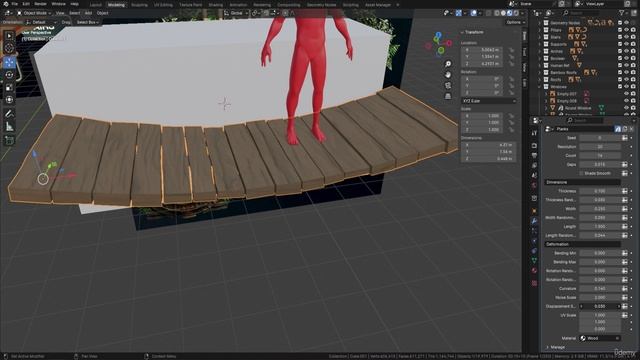The height and width of the screenshot is (360, 640).
Task: Click the viewport zoom magnifier icon
Action: point(448,64)
